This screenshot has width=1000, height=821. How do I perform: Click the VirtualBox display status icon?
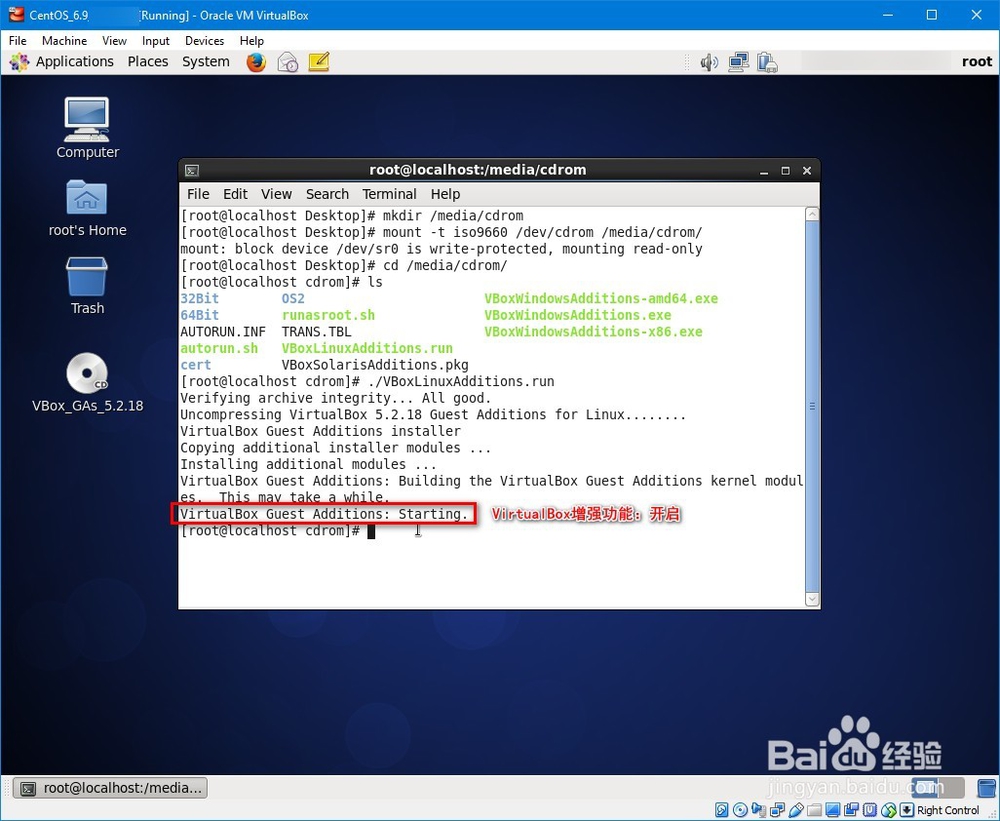[x=833, y=810]
